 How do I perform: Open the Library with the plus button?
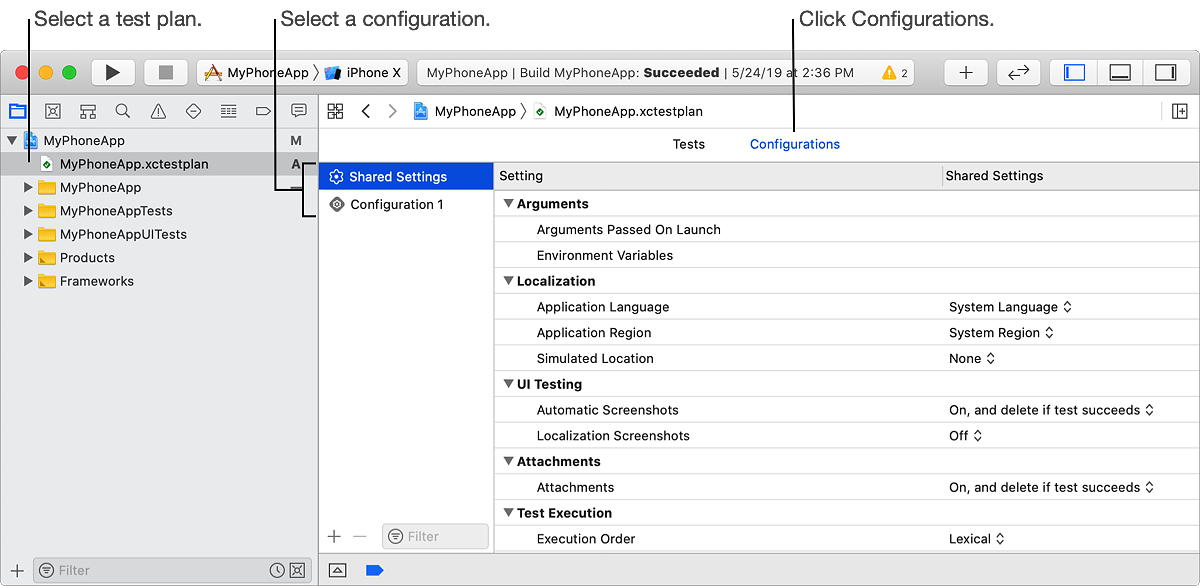pyautogui.click(x=966, y=72)
